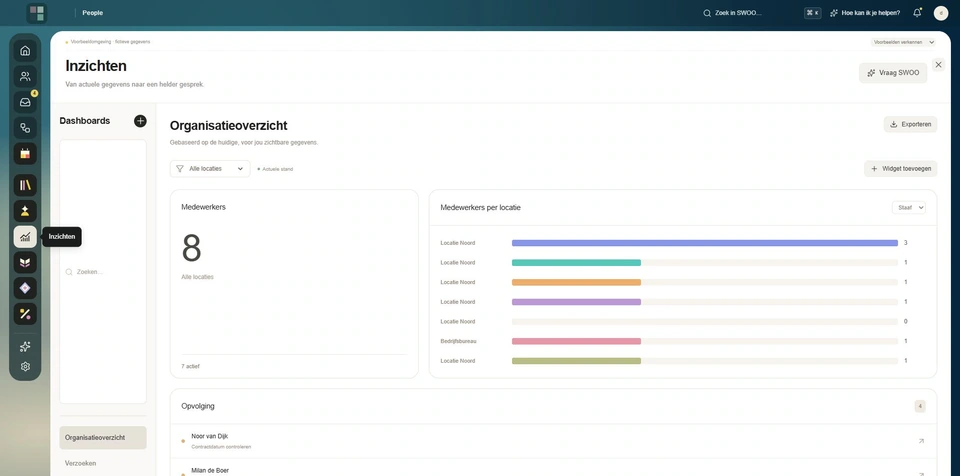Select the Inzichten chart icon in the sidebar
The width and height of the screenshot is (960, 476).
click(x=25, y=236)
